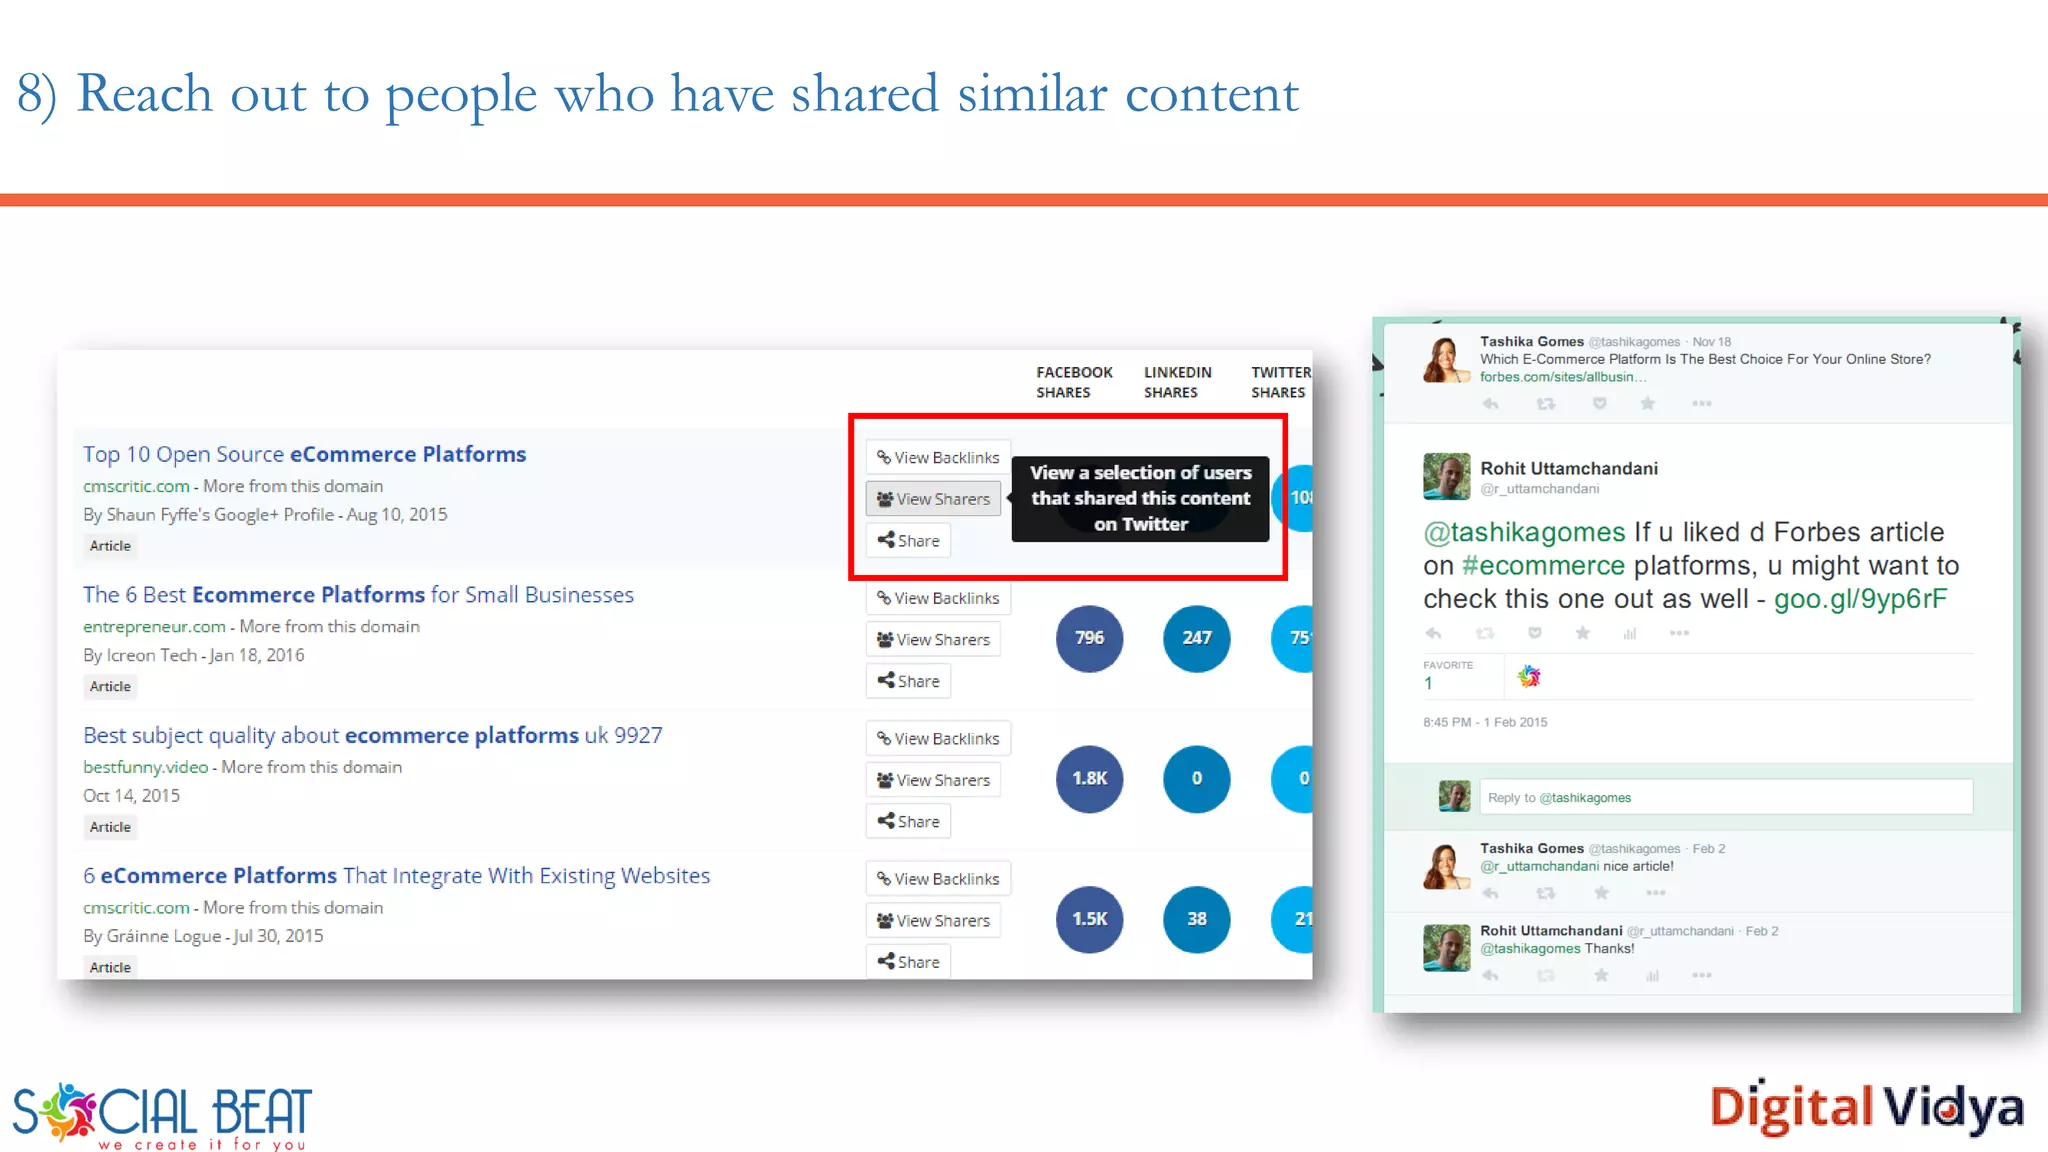View Sharers for 6 Best Ecommerce Platforms article

(933, 640)
